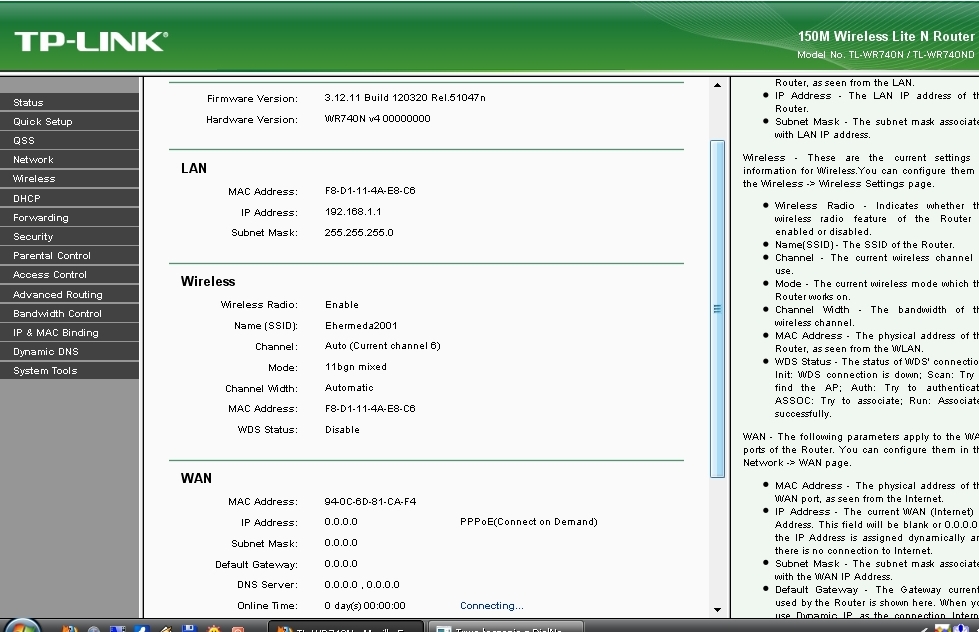Image resolution: width=979 pixels, height=632 pixels.
Task: Select the QSS menu entry
Action: pos(69,141)
